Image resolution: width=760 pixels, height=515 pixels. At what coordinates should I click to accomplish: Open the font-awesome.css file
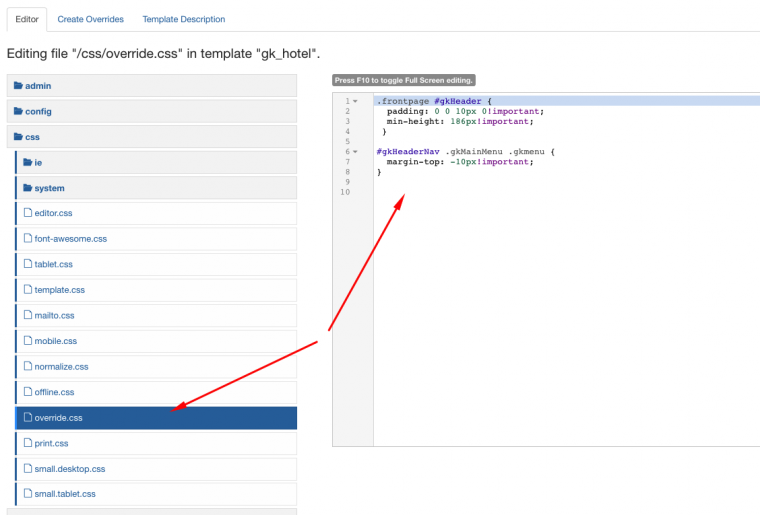pos(70,239)
